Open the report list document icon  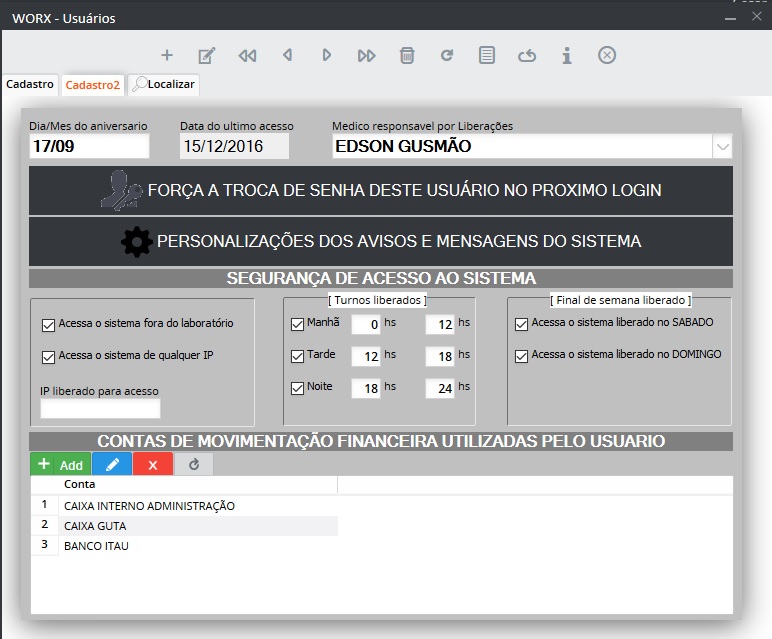point(487,55)
